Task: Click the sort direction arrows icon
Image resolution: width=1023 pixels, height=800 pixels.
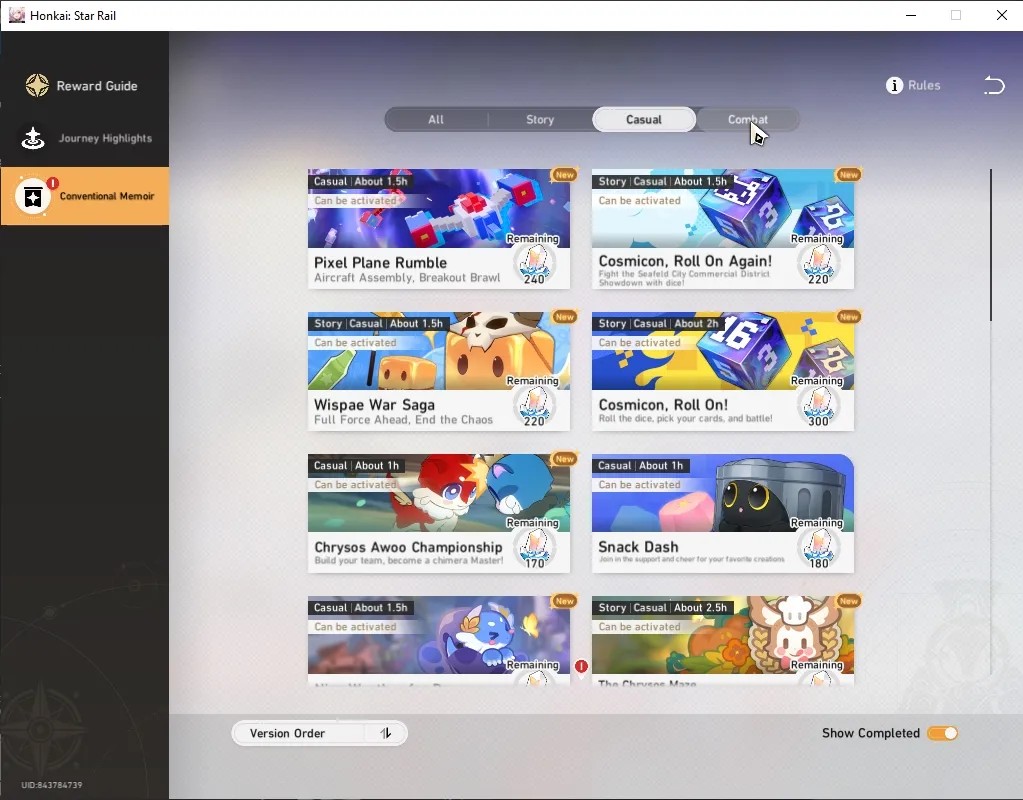Action: 386,733
